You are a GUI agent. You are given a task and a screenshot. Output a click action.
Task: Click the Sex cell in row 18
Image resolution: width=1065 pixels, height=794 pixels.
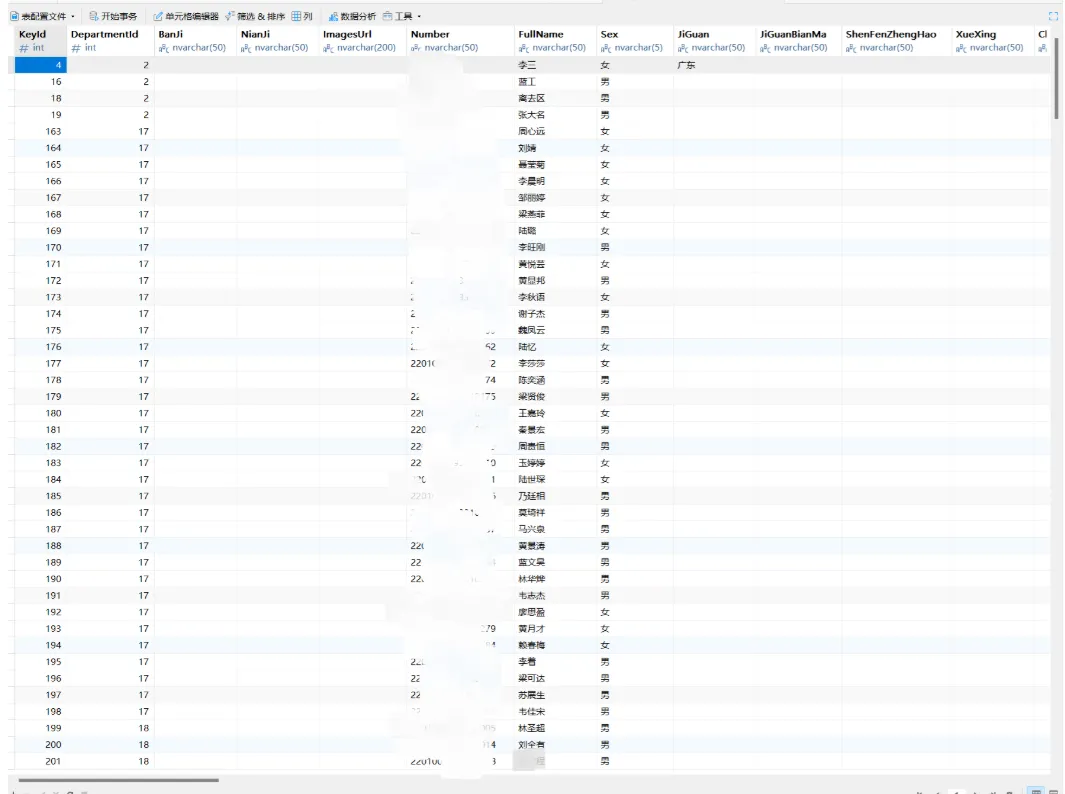tap(635, 98)
